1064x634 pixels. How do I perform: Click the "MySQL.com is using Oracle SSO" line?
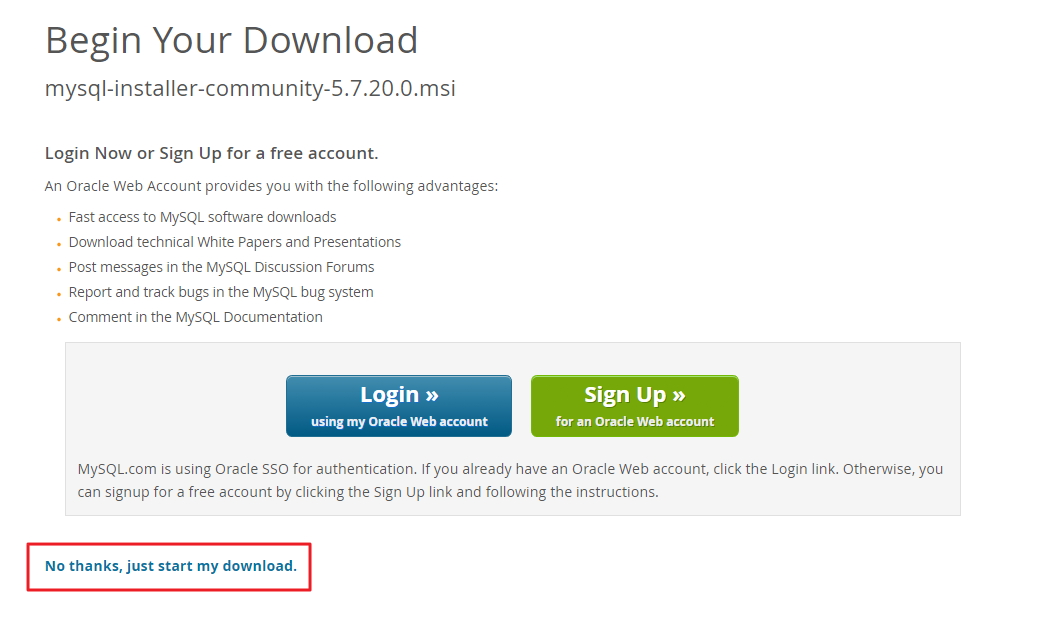pos(510,469)
